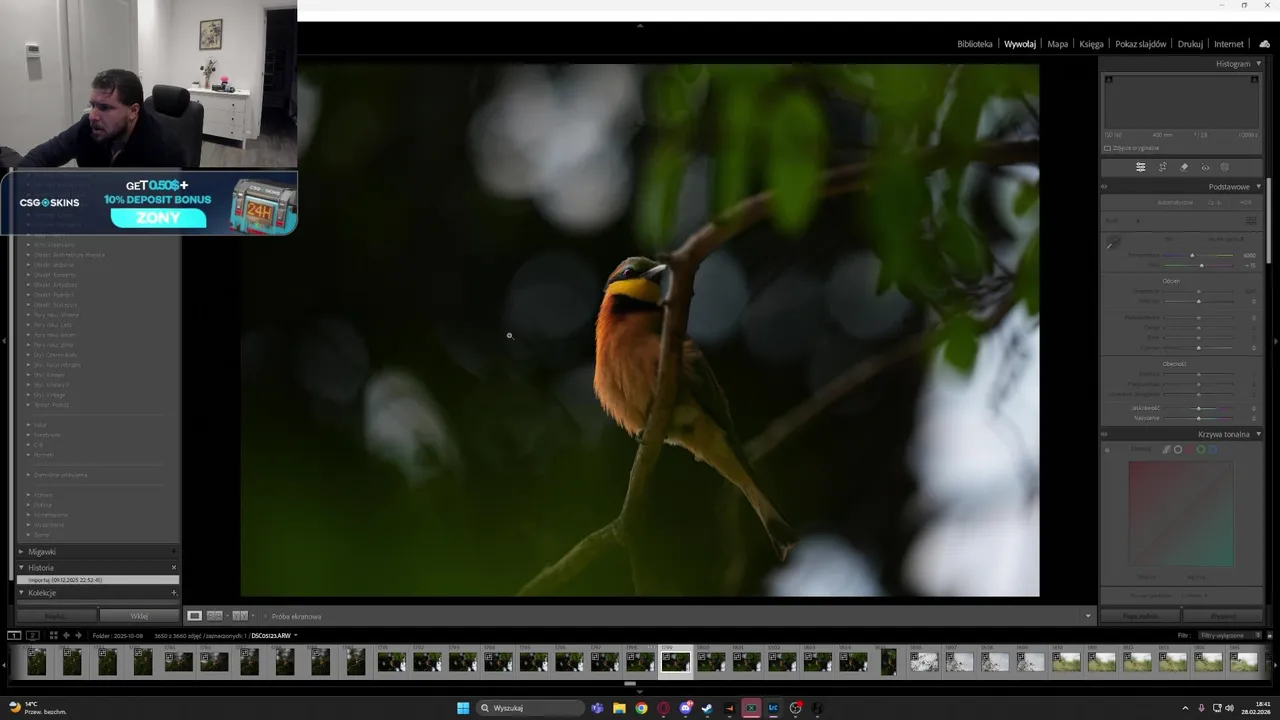Switch to Pokaz slajdów module
The image size is (1280, 720).
(x=1141, y=44)
